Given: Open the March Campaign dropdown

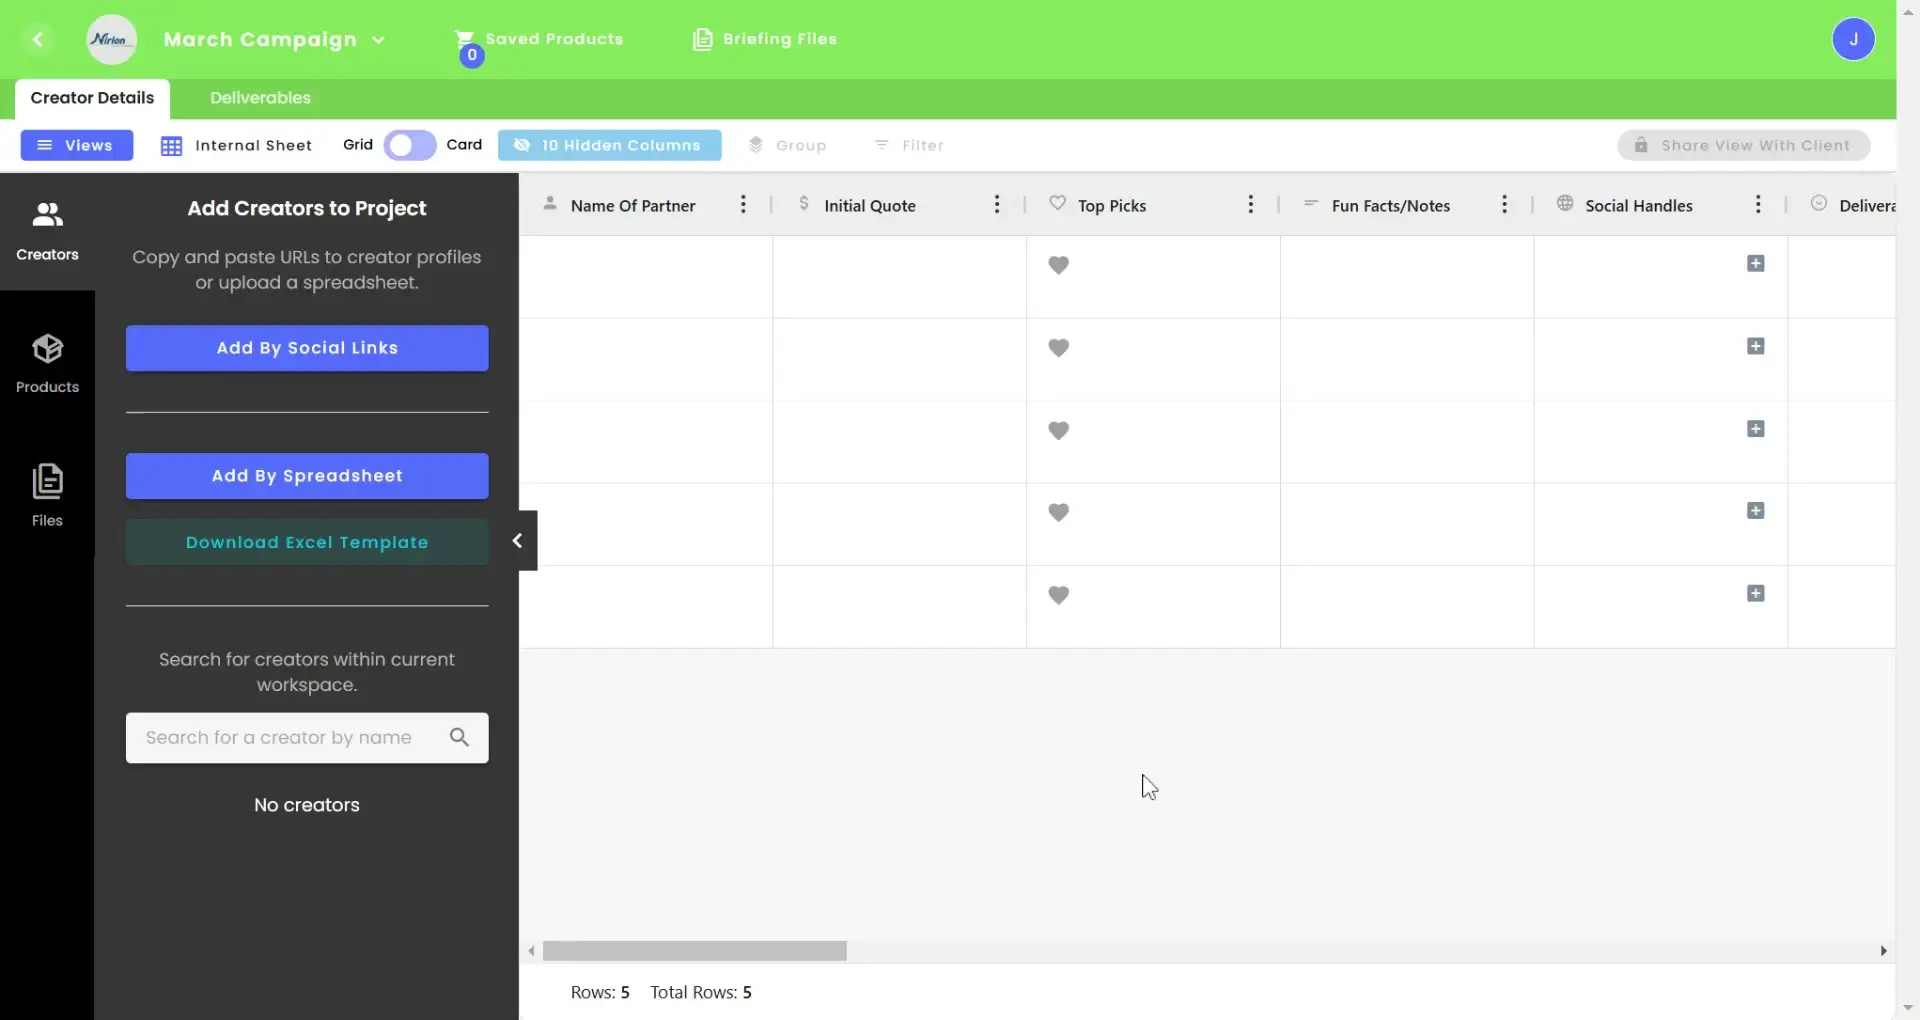Looking at the screenshot, I should click(275, 40).
